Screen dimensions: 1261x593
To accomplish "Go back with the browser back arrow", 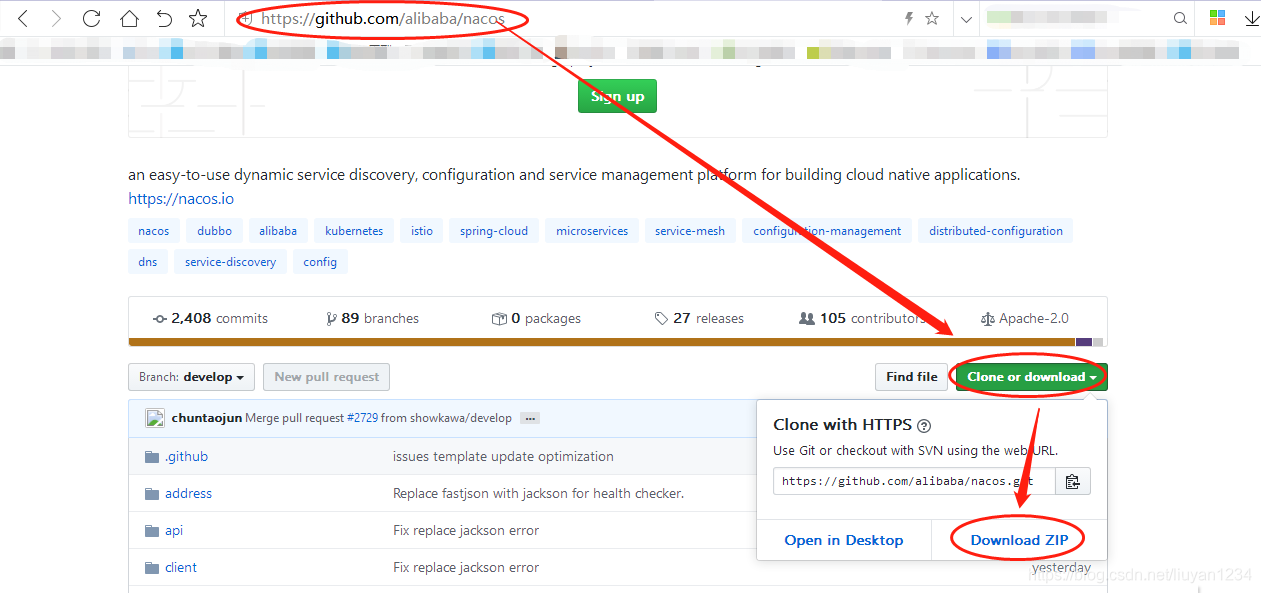I will pyautogui.click(x=23, y=18).
